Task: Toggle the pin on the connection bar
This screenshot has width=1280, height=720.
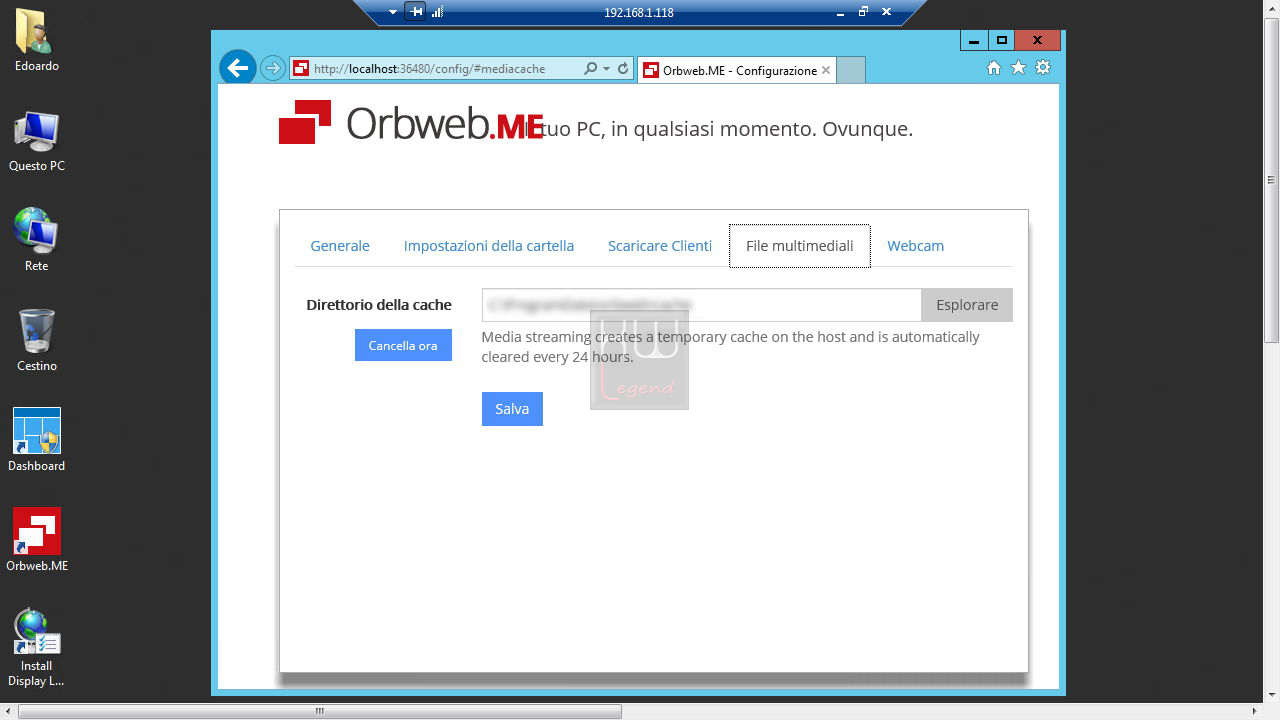Action: (x=416, y=12)
